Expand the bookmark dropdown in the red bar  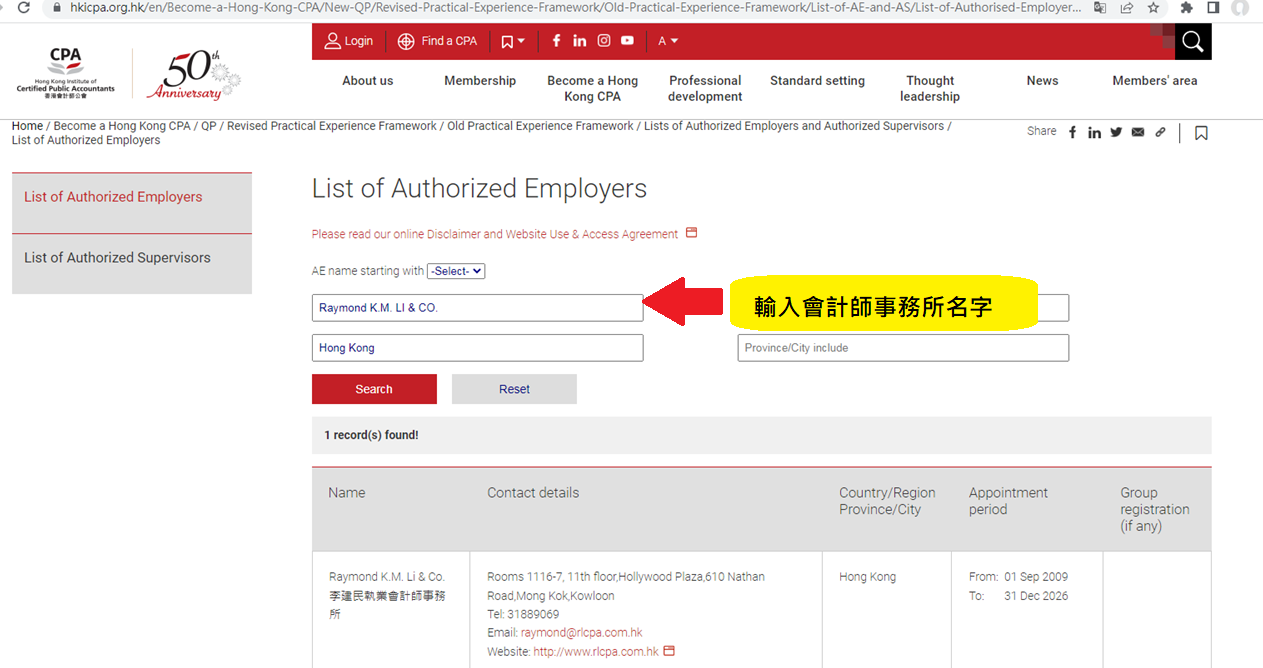coord(513,41)
